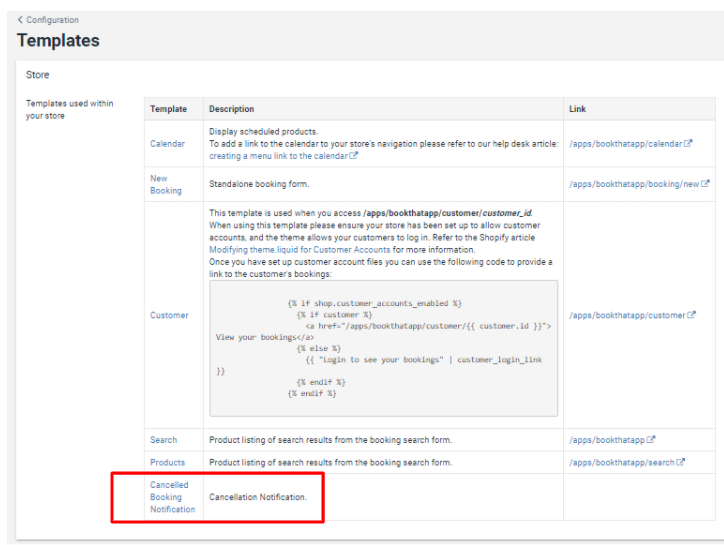This screenshot has width=724, height=545.
Task: Click external-link icon after /apps/bookthatapp/calendar
Action: point(688,144)
